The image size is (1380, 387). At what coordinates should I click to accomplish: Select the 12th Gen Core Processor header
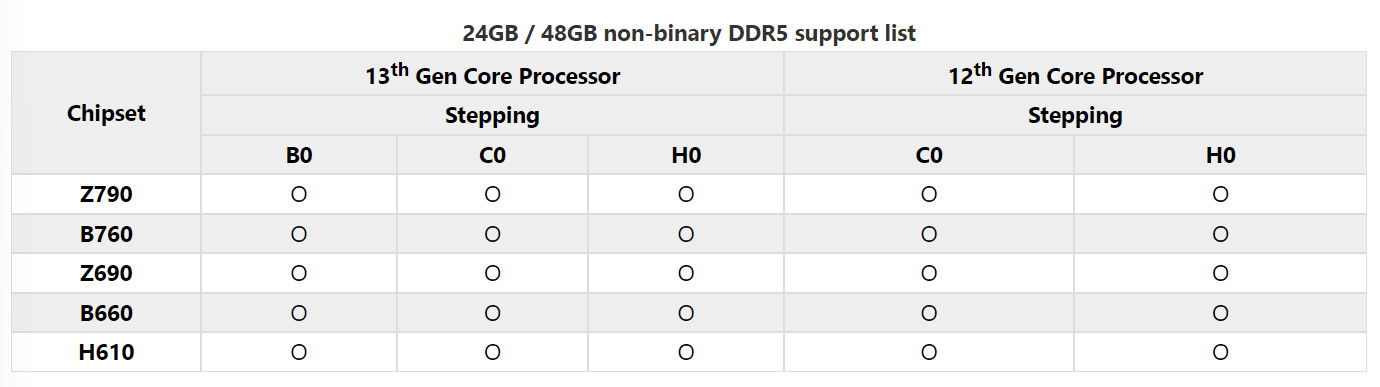[1075, 75]
